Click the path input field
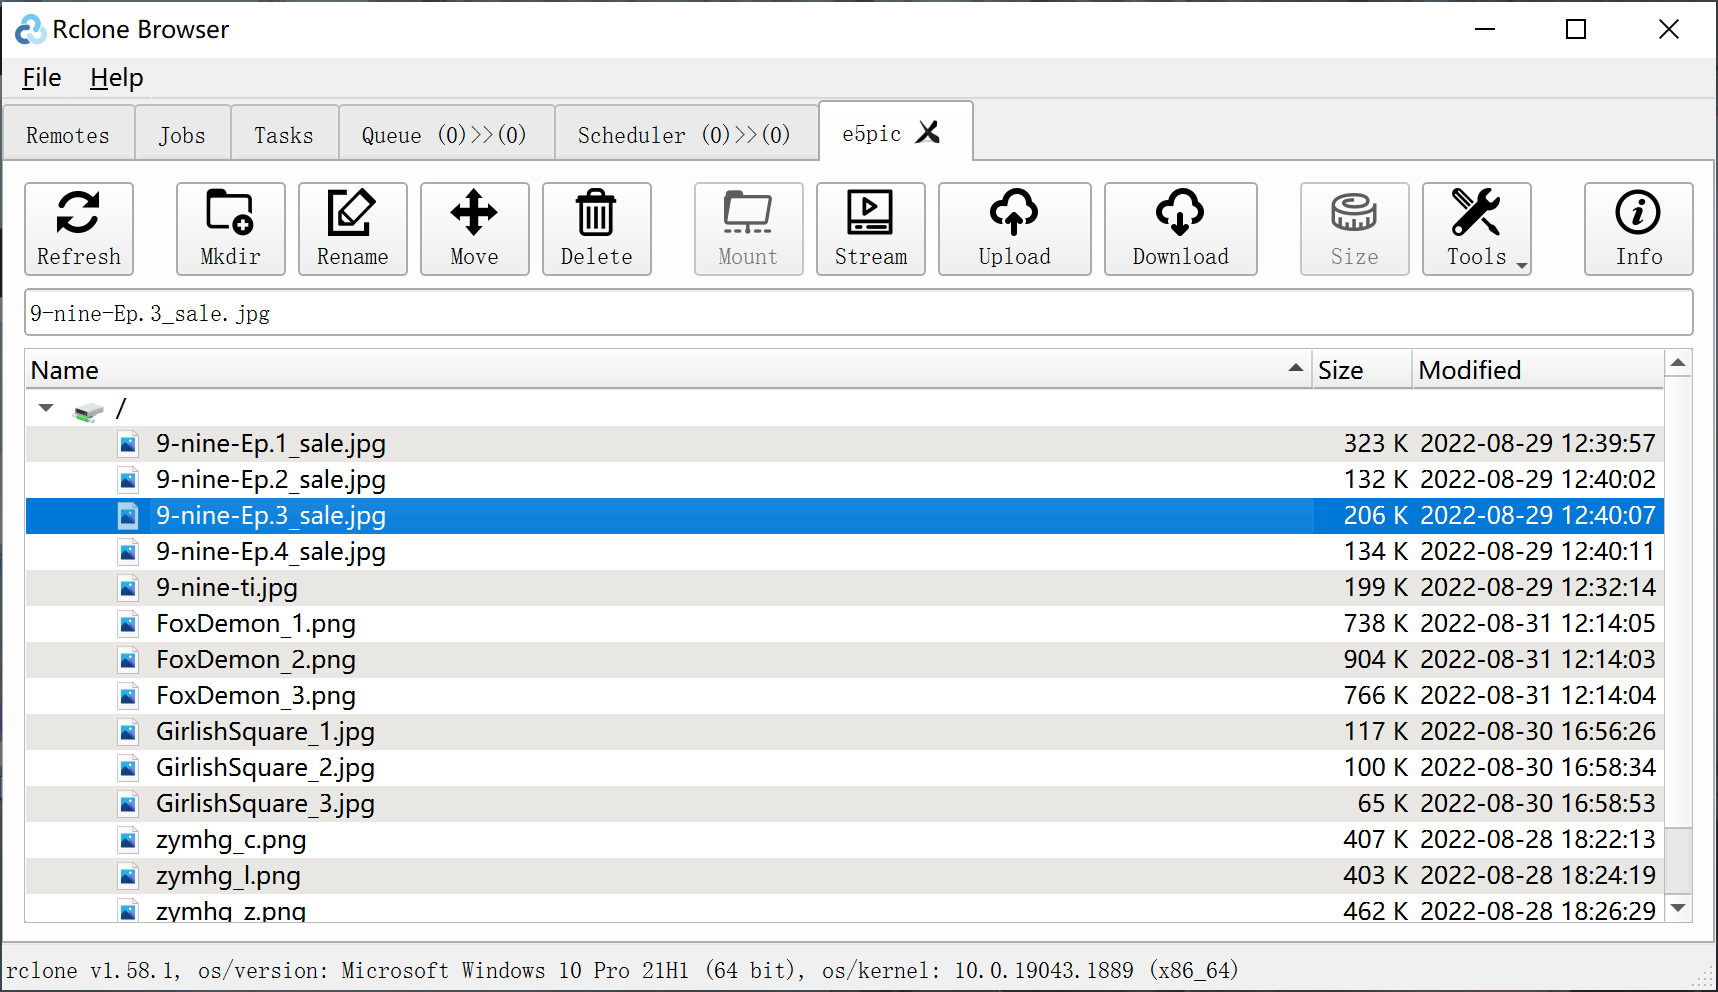Image resolution: width=1718 pixels, height=992 pixels. click(858, 314)
